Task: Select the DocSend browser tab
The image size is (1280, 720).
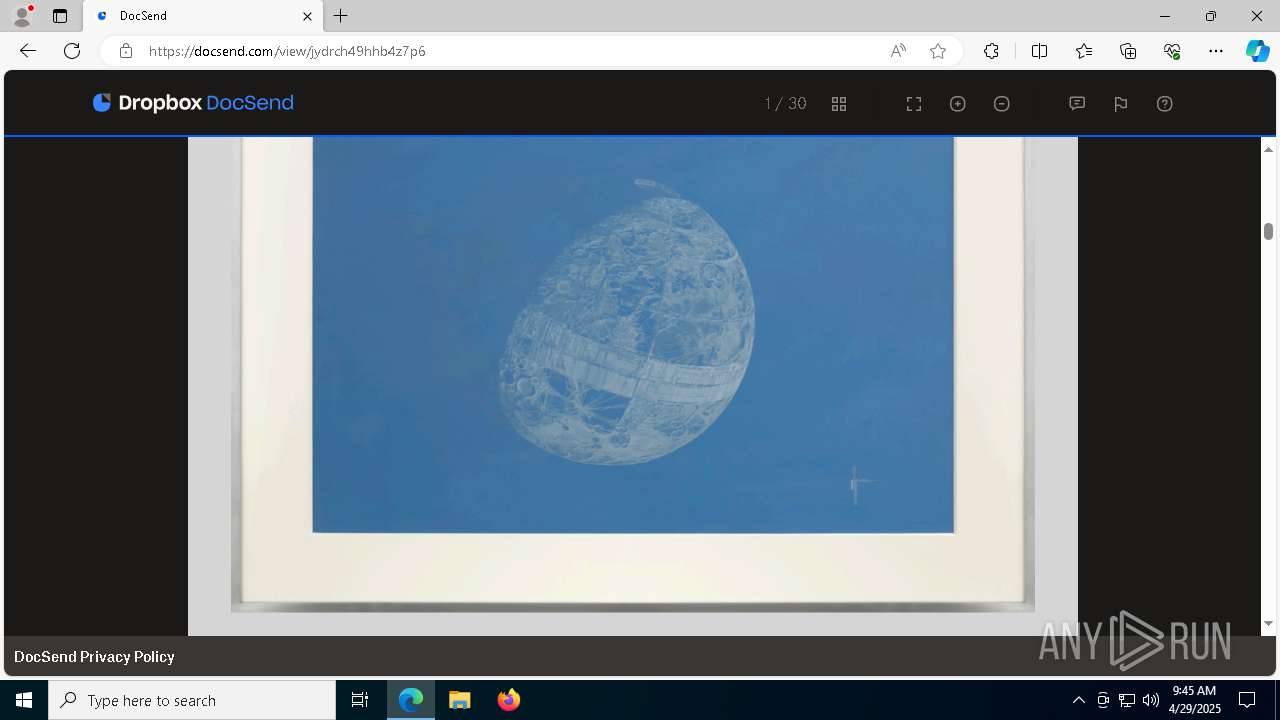Action: (x=204, y=16)
